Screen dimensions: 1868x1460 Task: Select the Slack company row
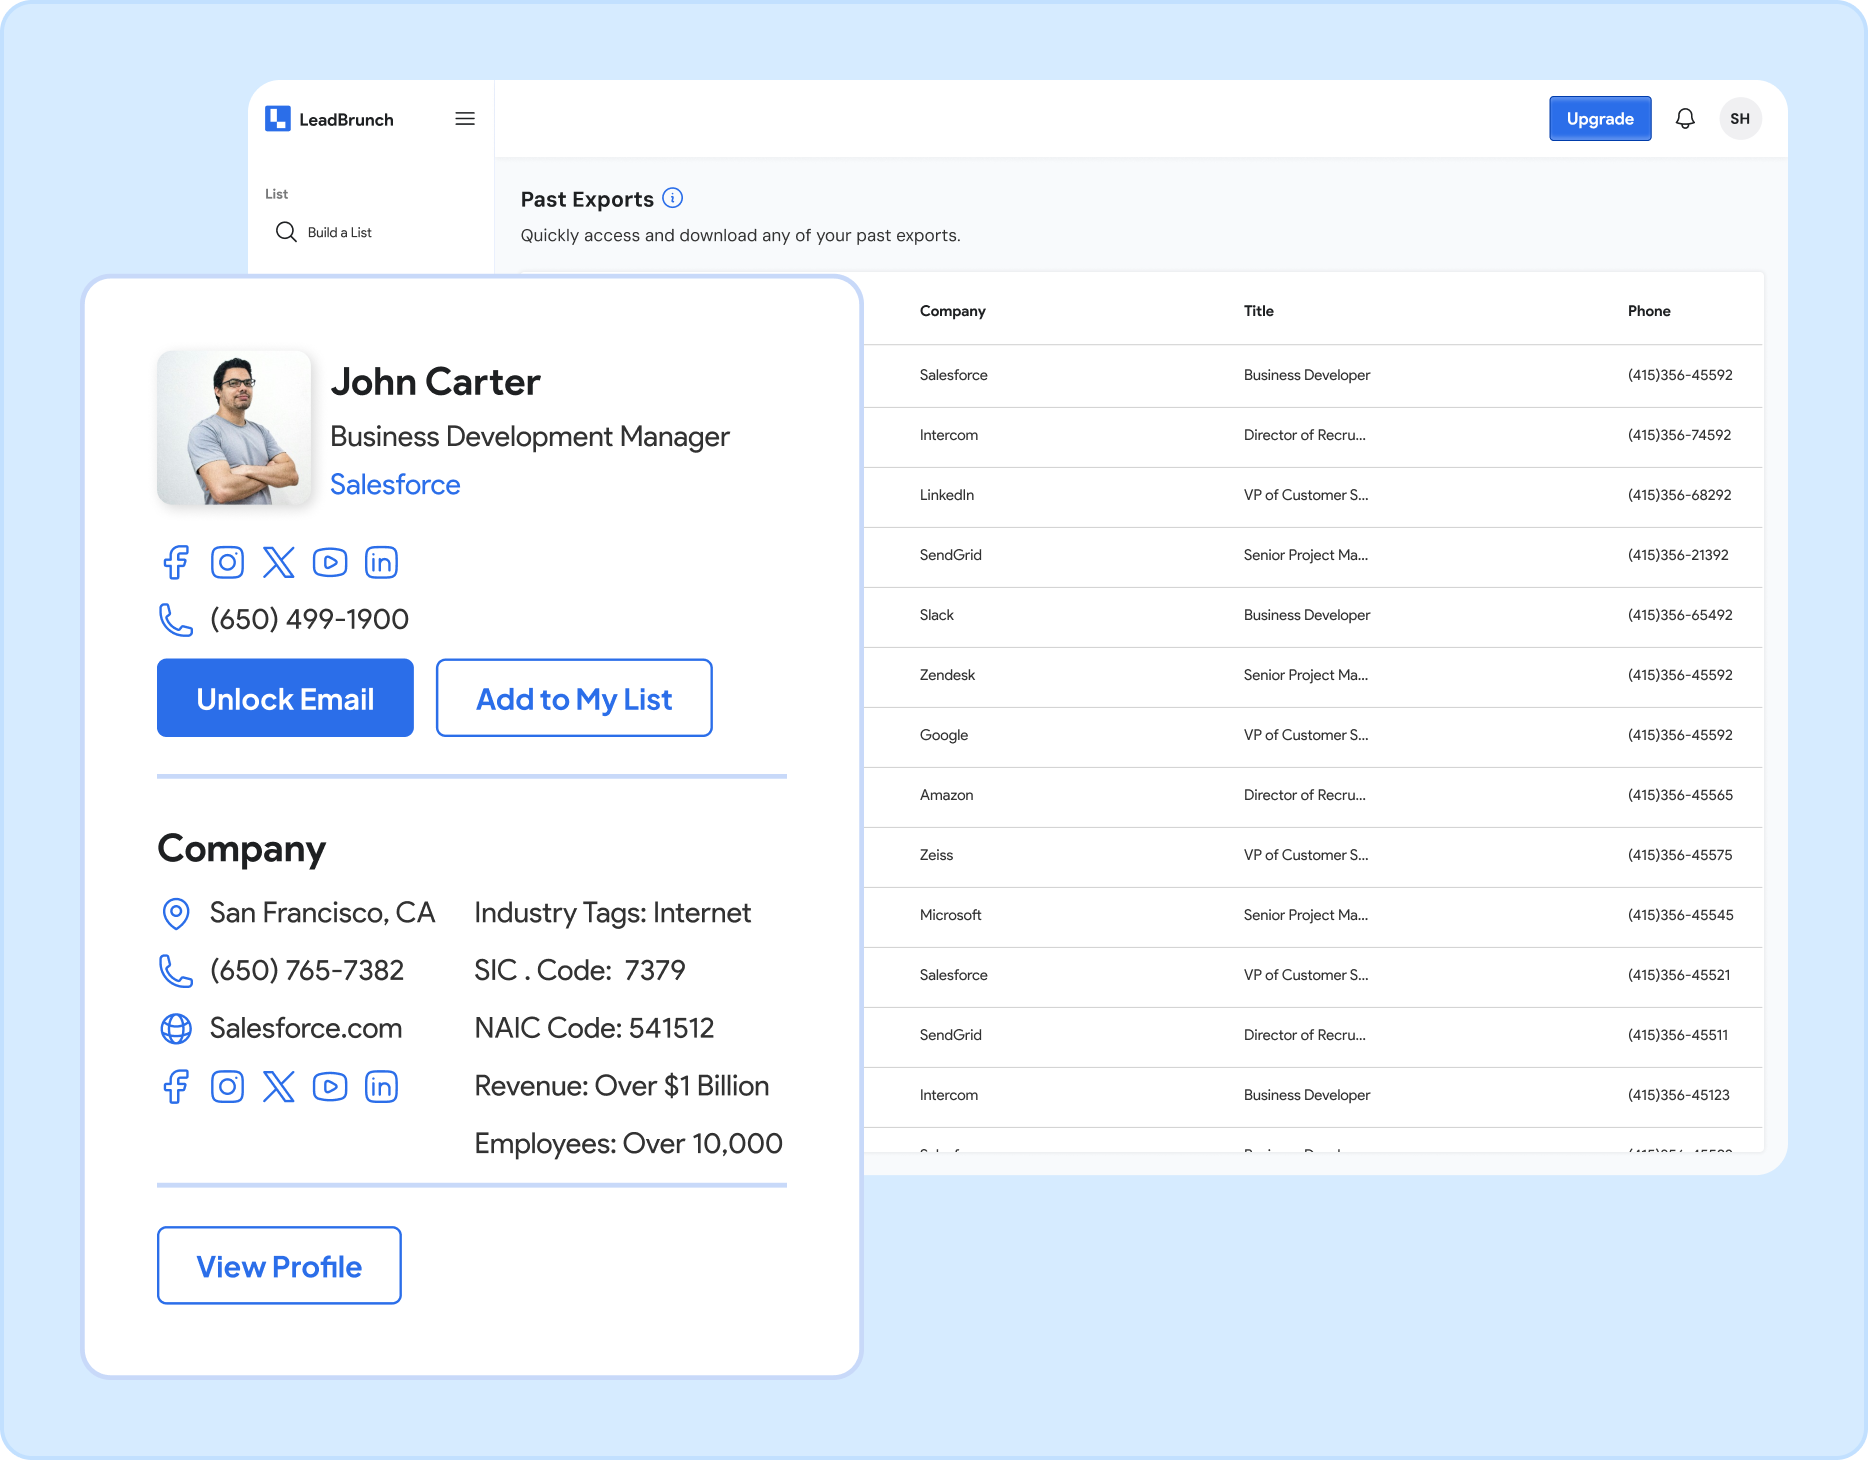[x=1313, y=615]
